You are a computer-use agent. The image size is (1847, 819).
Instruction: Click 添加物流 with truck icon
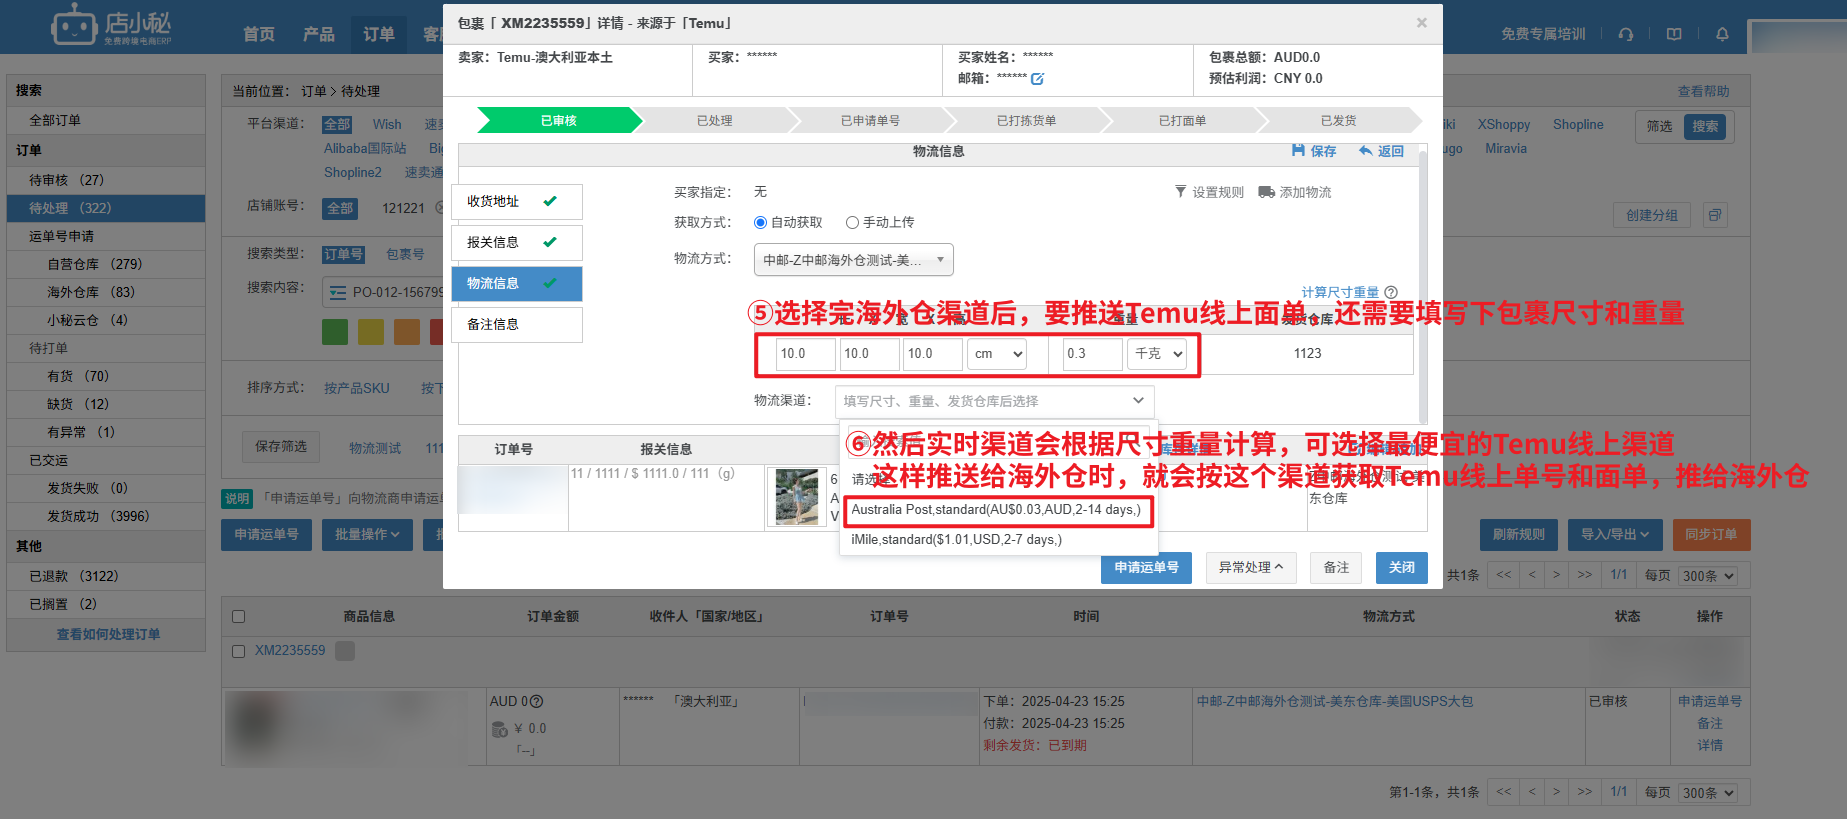[x=1295, y=192]
